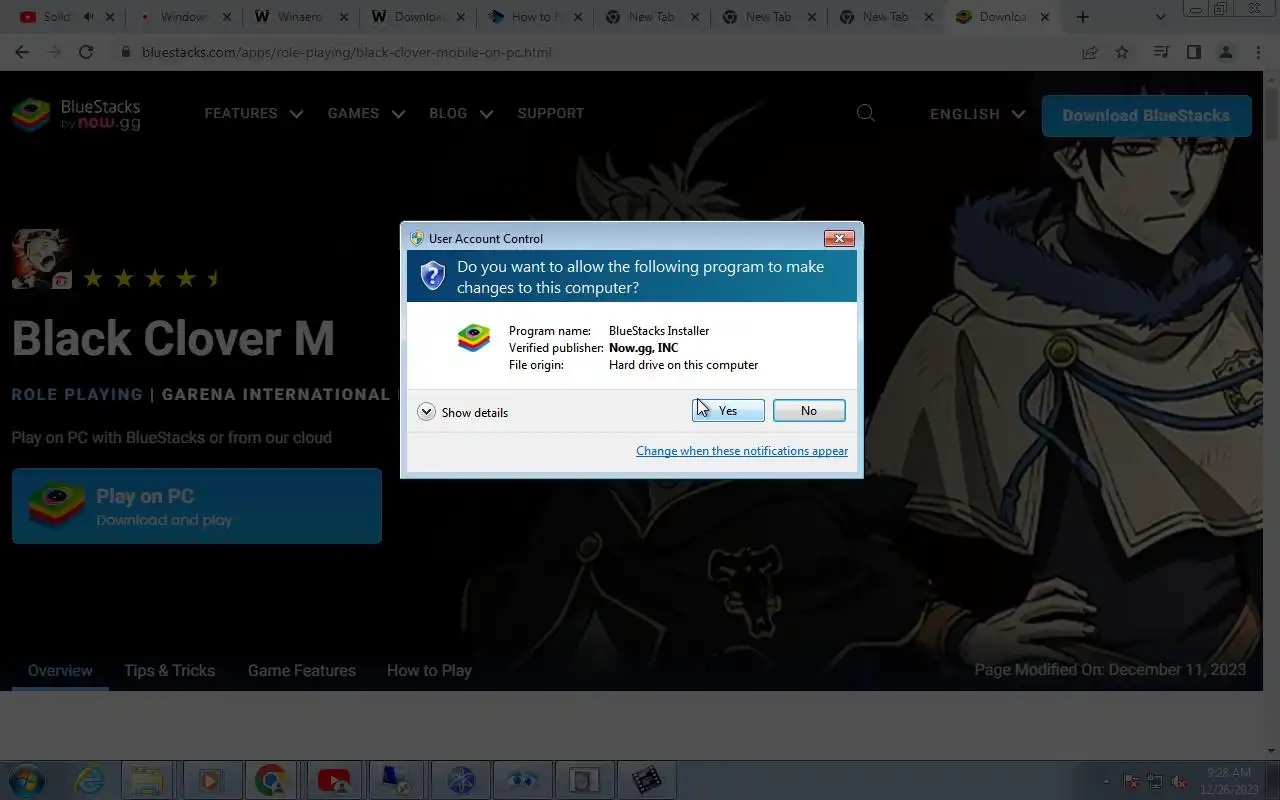Click the 'BlueStacks Installer' program name text
Screen dimensions: 1280x800
pyautogui.click(x=659, y=331)
